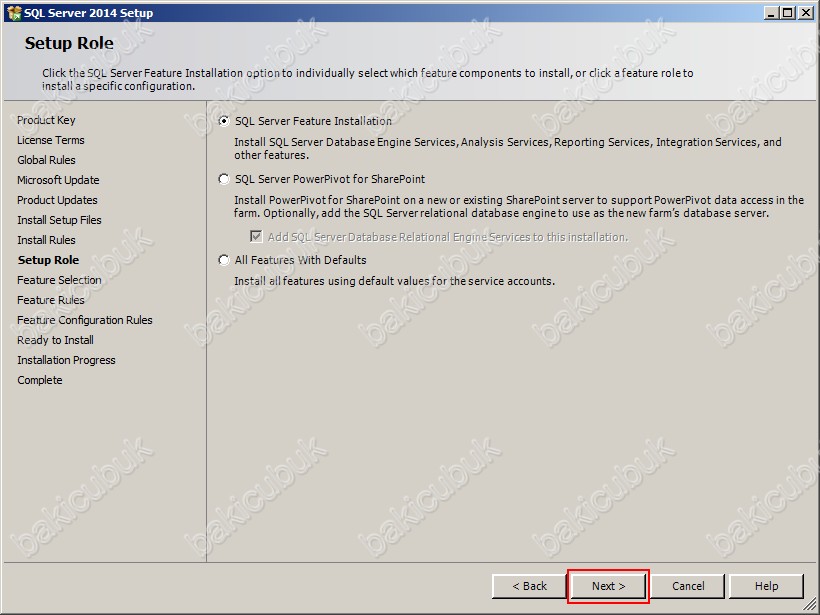Click the SQL Server setup title bar icon
820x615 pixels.
(x=14, y=13)
